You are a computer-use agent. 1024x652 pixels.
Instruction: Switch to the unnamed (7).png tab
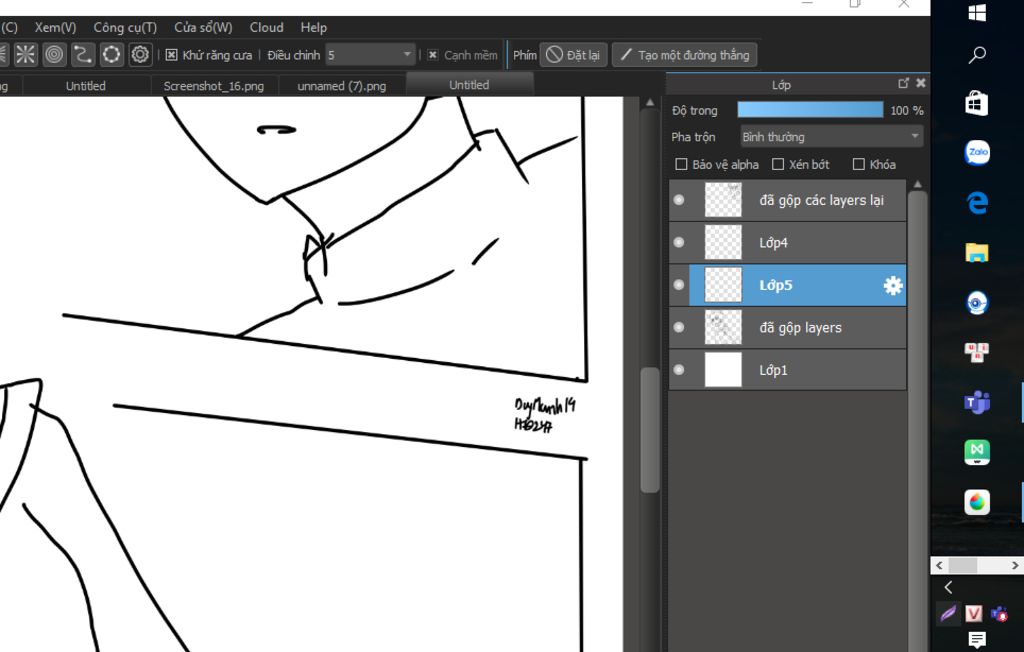[342, 86]
